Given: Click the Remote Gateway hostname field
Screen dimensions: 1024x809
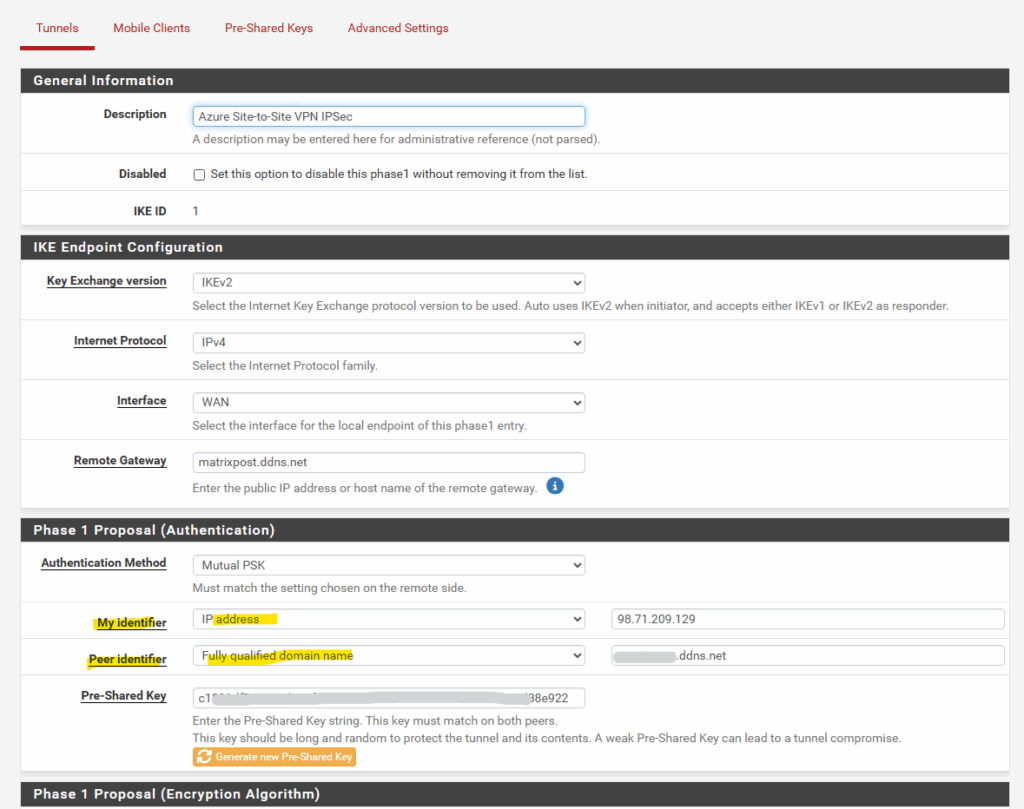Looking at the screenshot, I should (388, 462).
